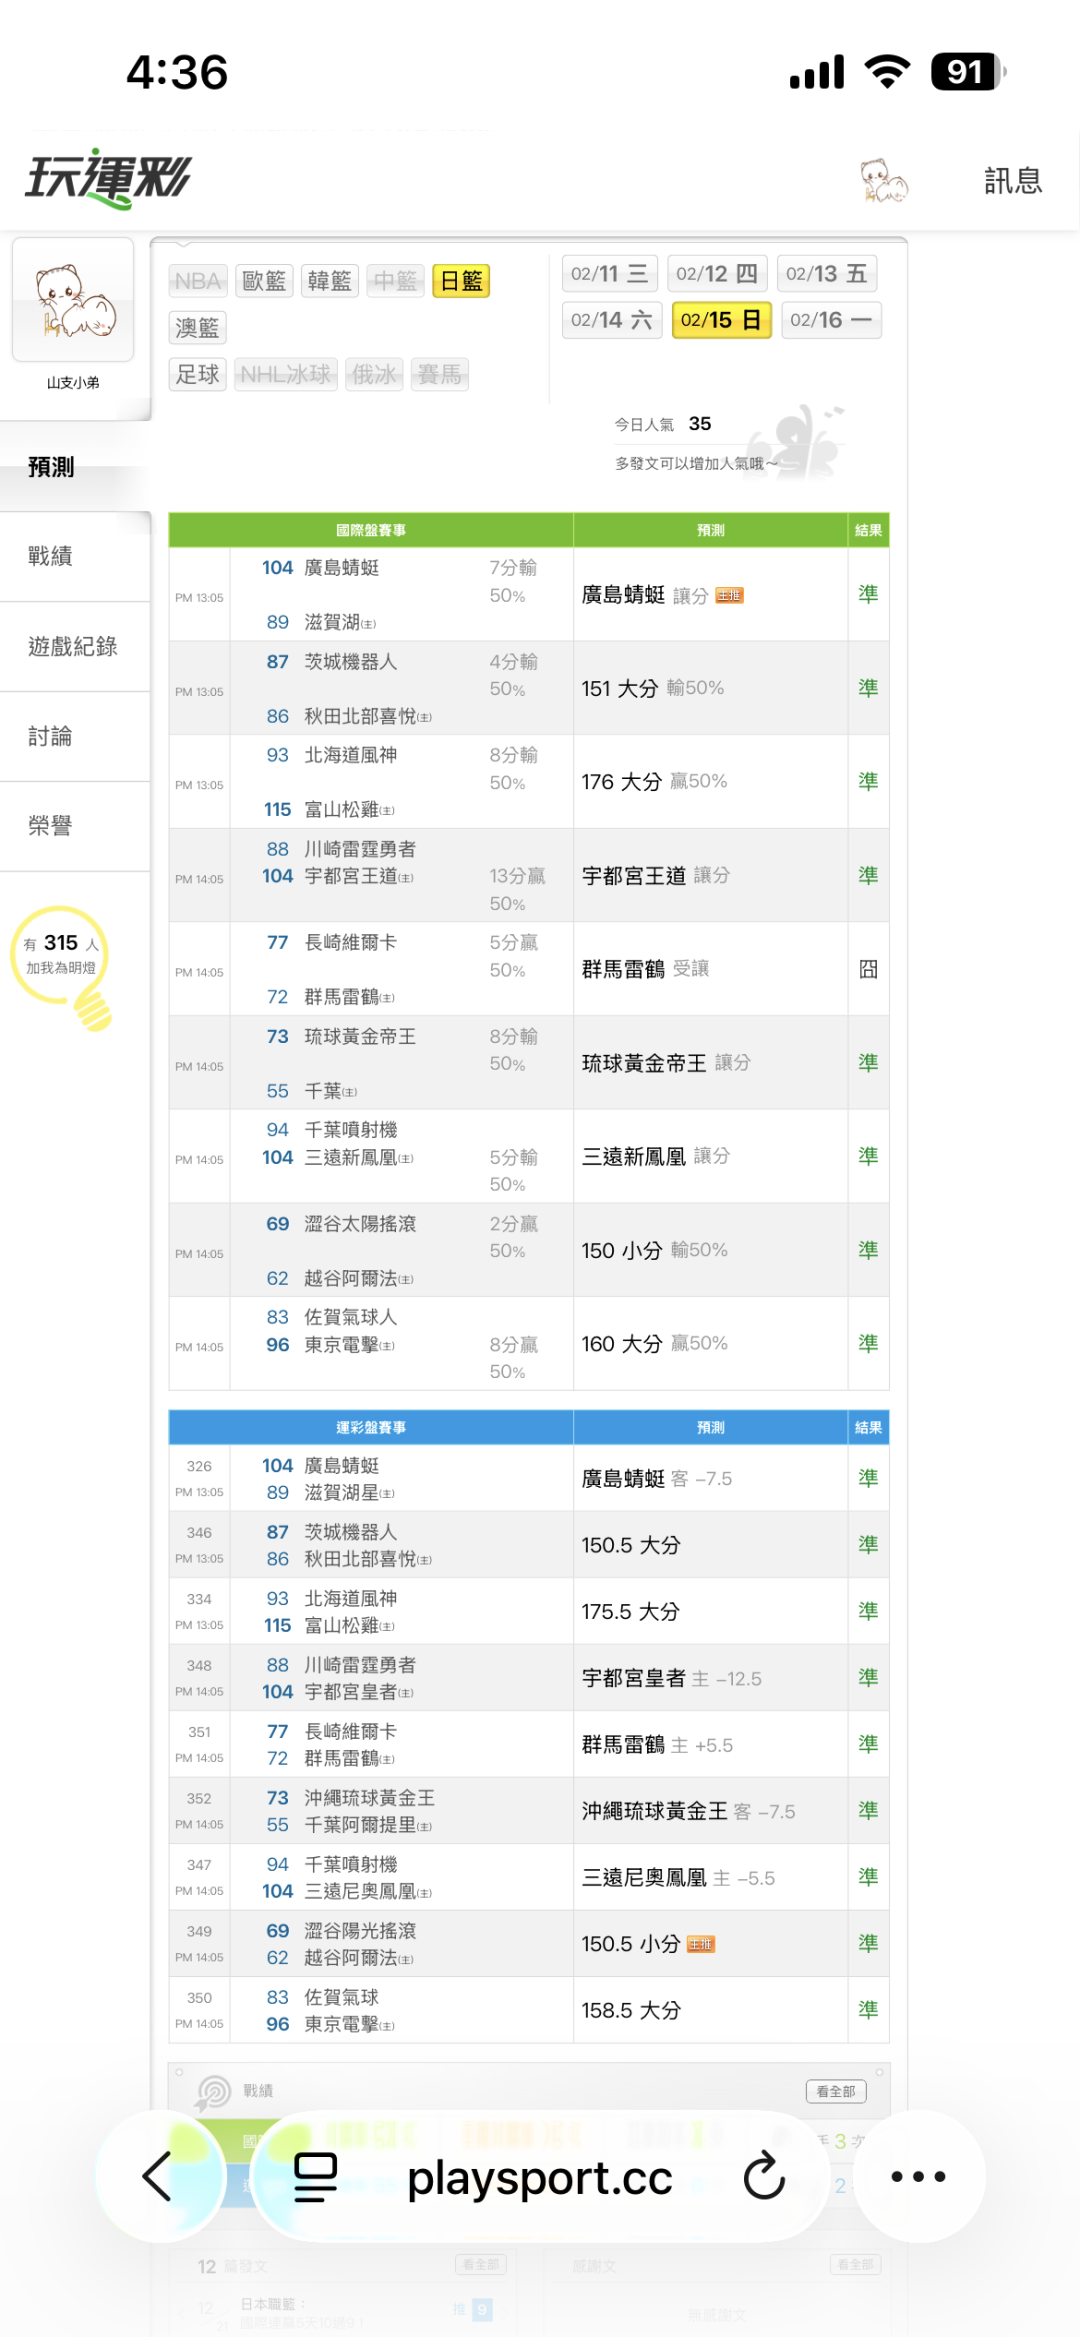This screenshot has width=1080, height=2337.
Task: Choose the 中籃 league filter
Action: tap(395, 281)
